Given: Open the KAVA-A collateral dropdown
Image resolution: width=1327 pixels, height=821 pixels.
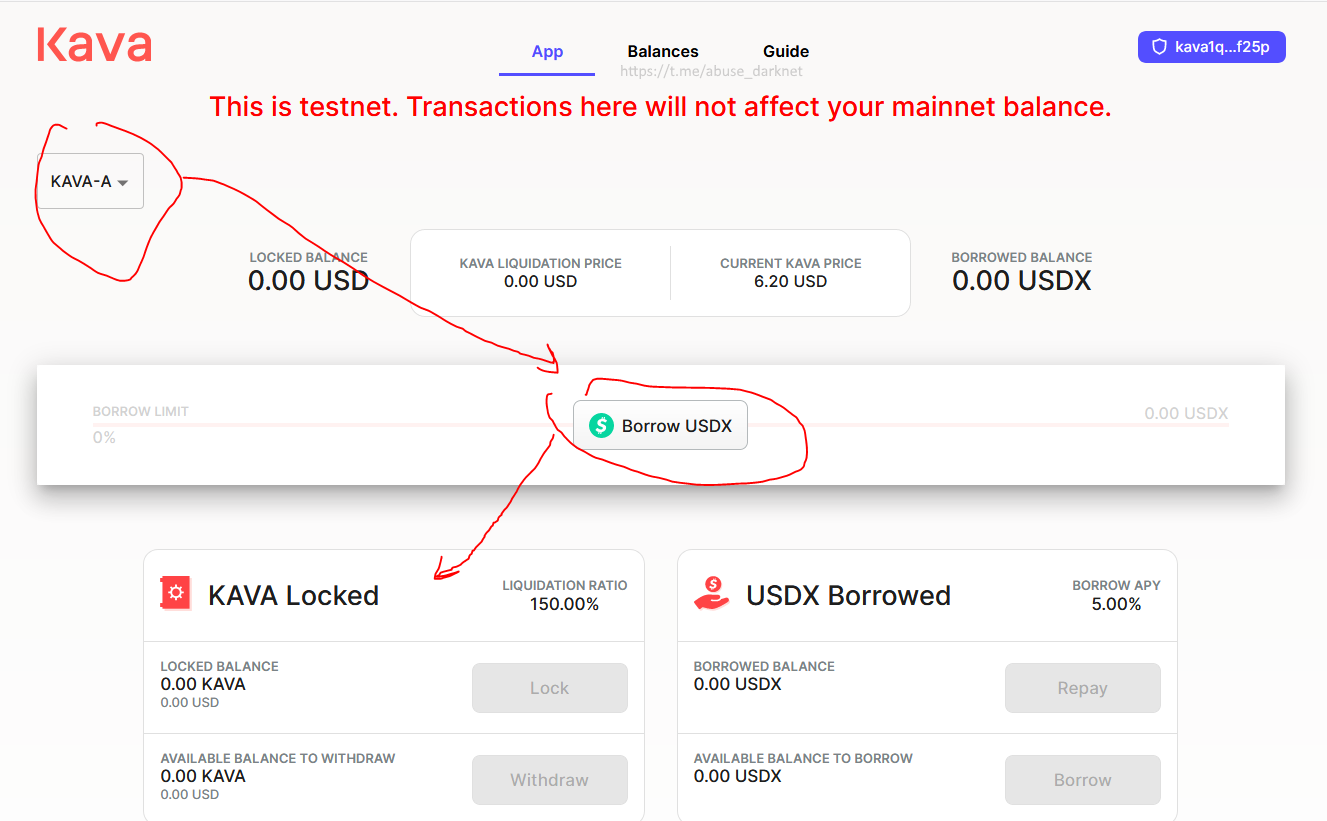Looking at the screenshot, I should coord(90,182).
